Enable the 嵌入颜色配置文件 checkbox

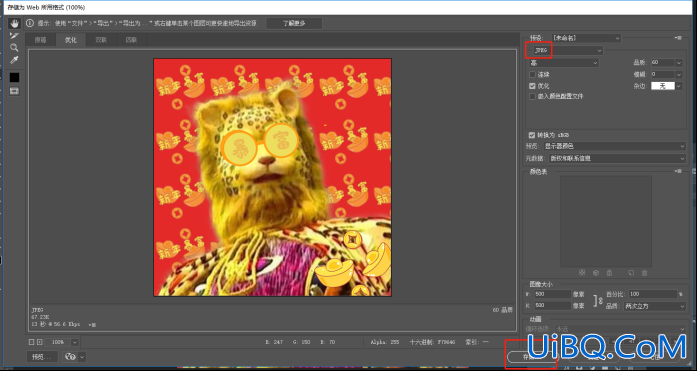[x=532, y=96]
